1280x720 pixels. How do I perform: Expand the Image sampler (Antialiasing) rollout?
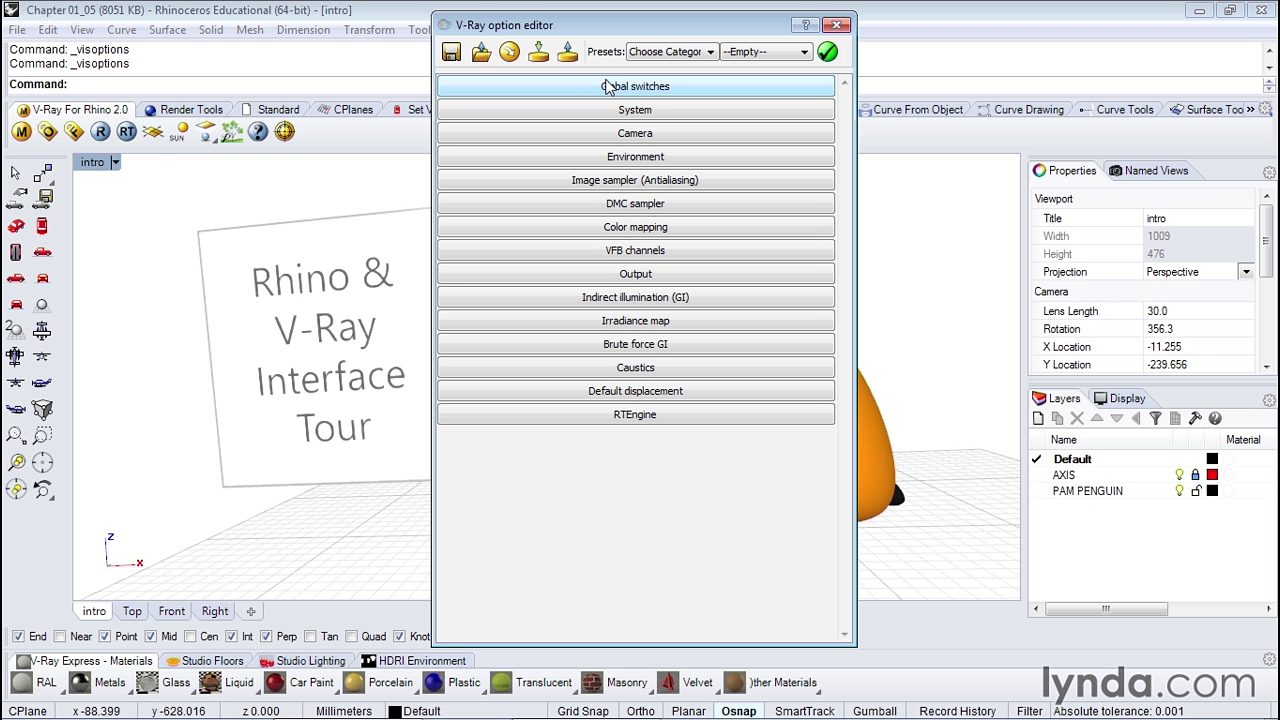(x=635, y=180)
